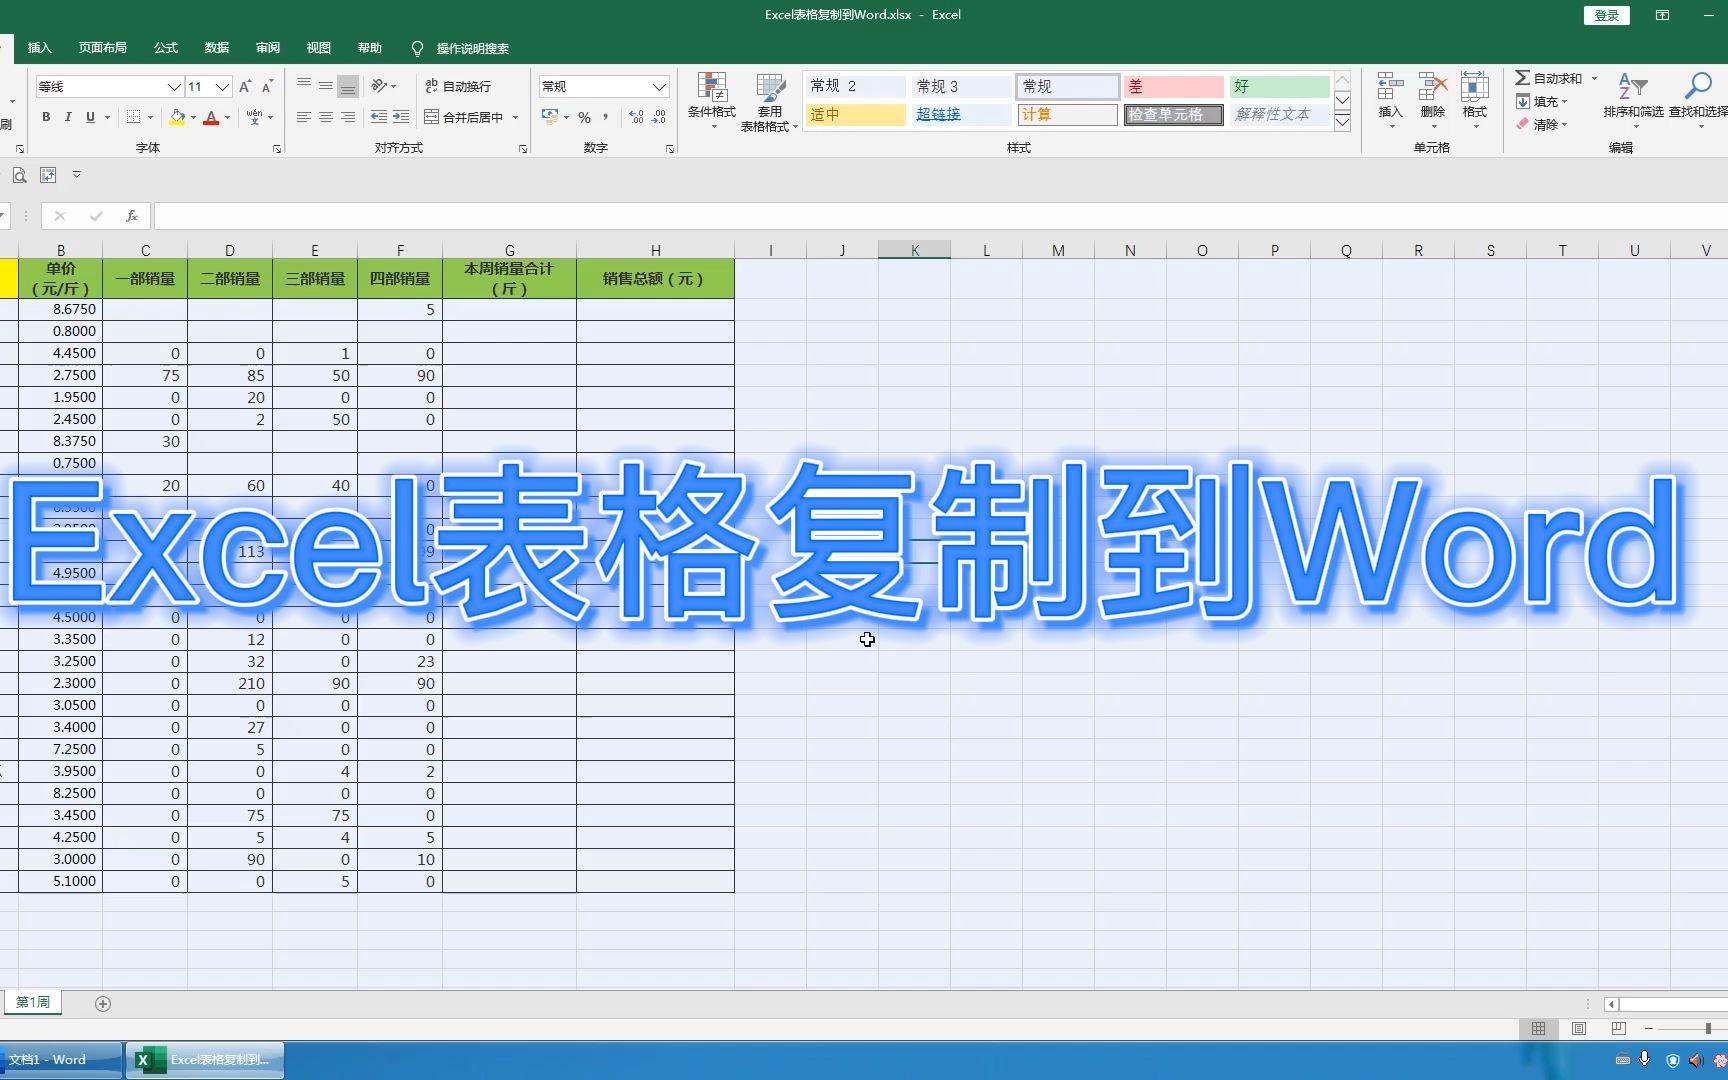
Task: Open 查找和选择 find and select
Action: [x=1698, y=100]
